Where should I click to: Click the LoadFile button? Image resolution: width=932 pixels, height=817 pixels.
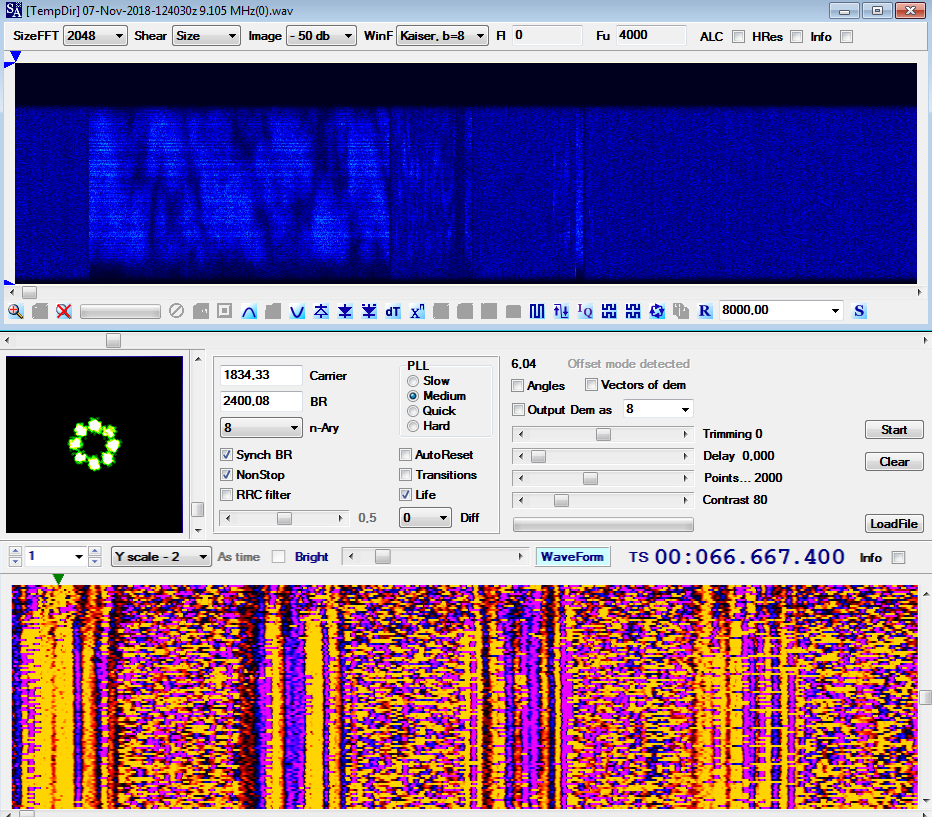tap(894, 523)
